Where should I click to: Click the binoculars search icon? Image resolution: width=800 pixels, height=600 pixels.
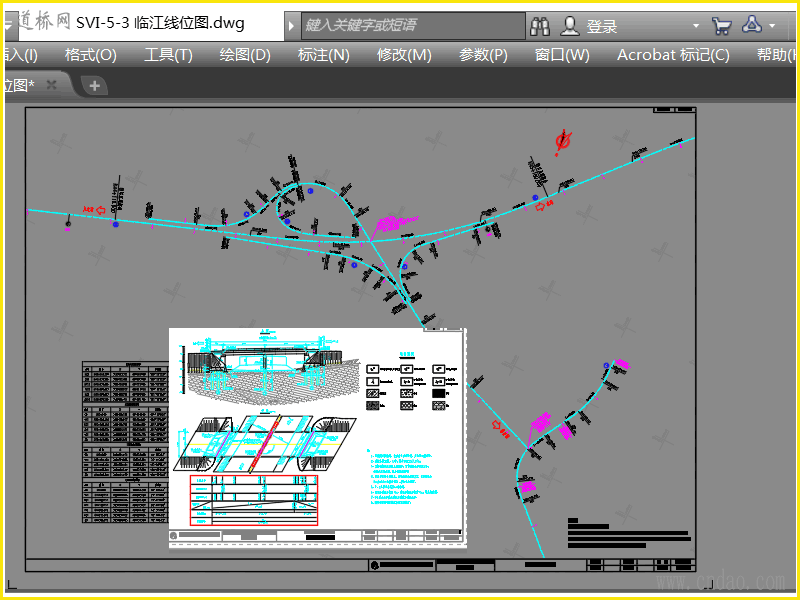(x=540, y=26)
